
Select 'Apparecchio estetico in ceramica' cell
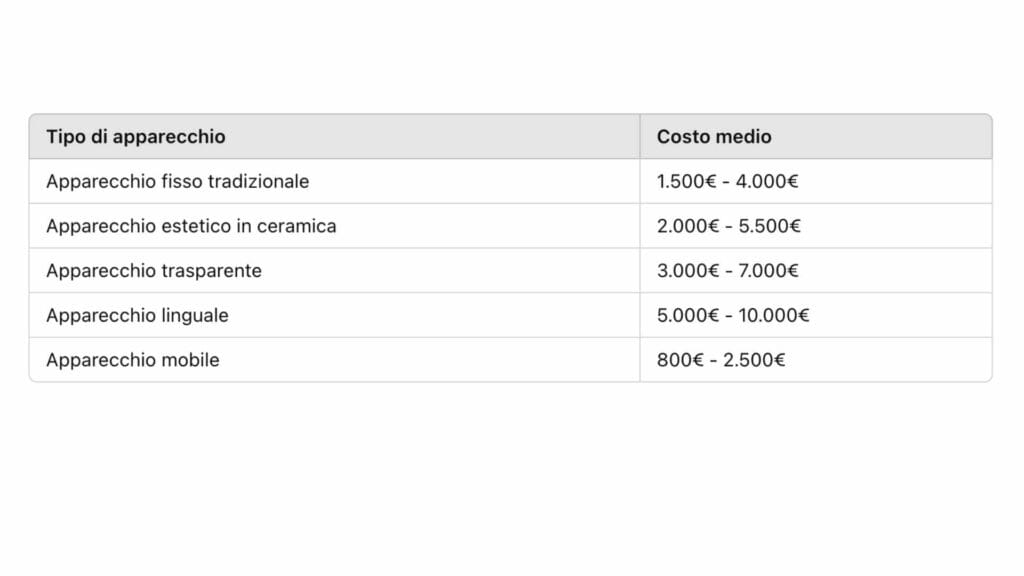pyautogui.click(x=334, y=226)
